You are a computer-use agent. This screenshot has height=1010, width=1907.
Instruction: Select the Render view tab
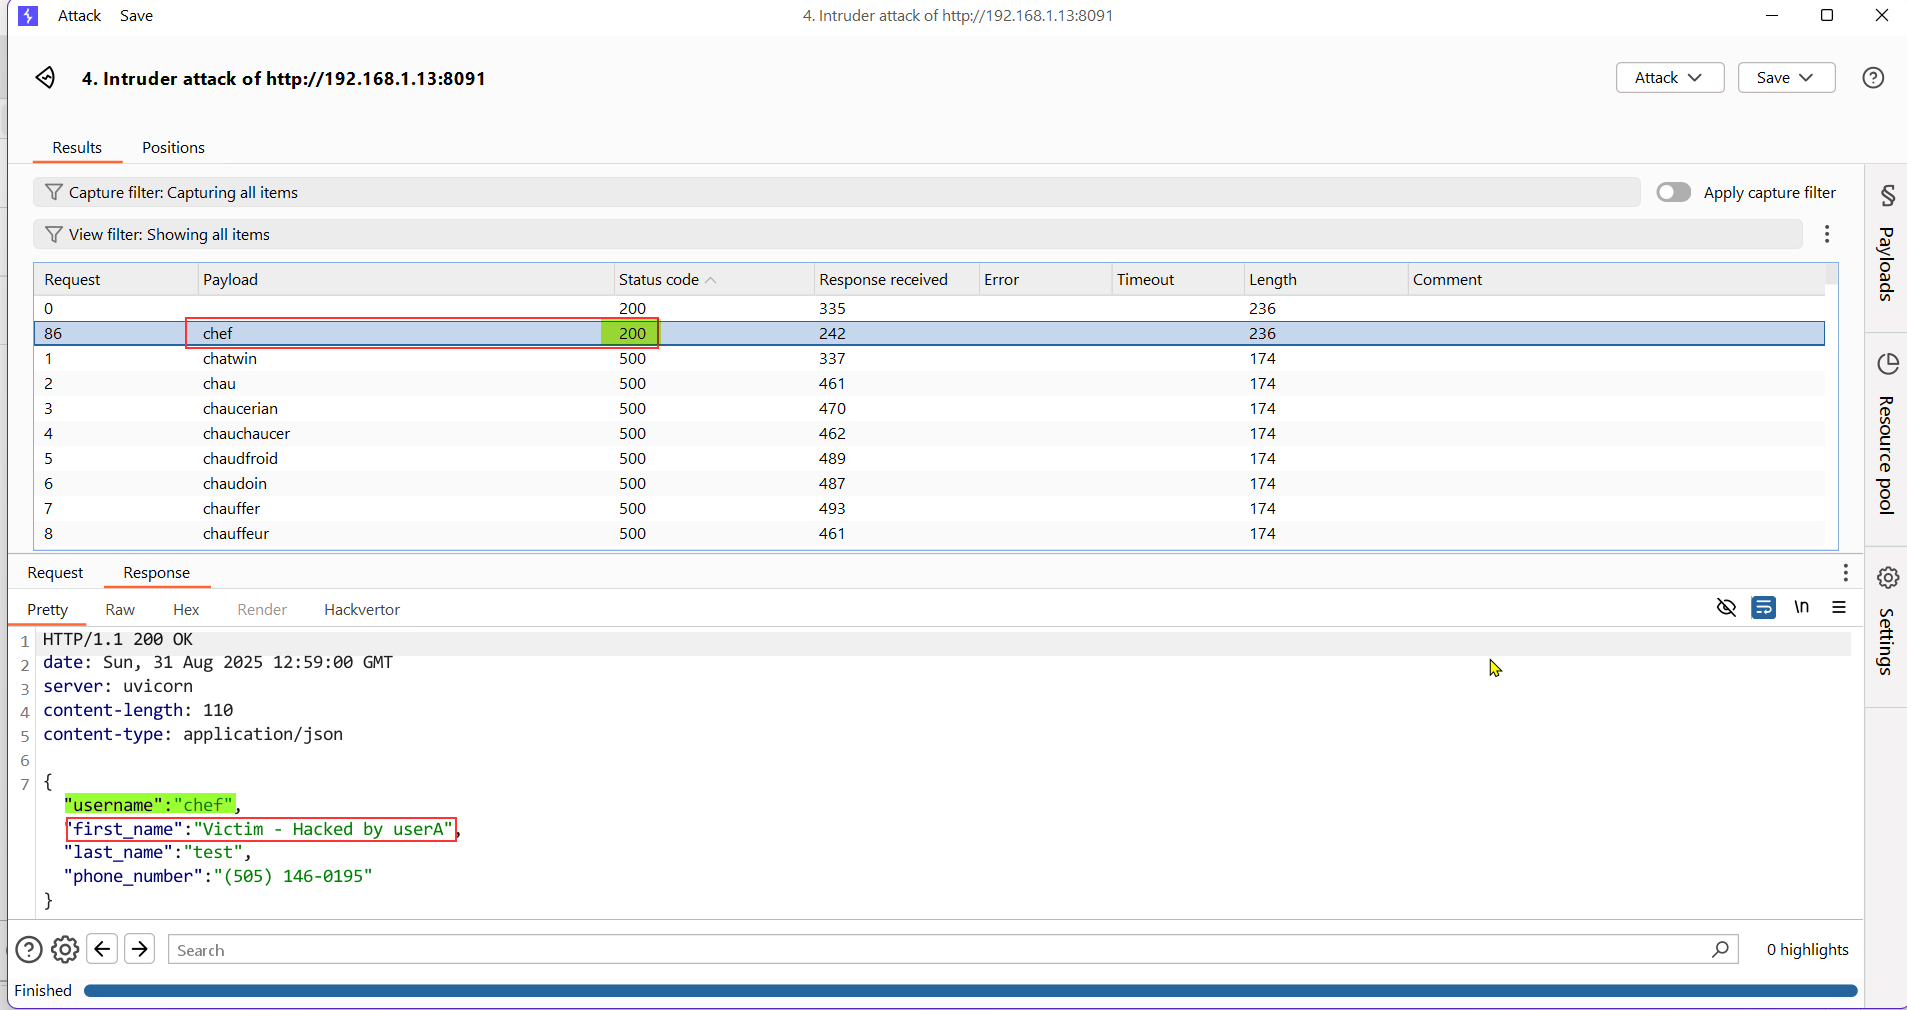coord(262,610)
